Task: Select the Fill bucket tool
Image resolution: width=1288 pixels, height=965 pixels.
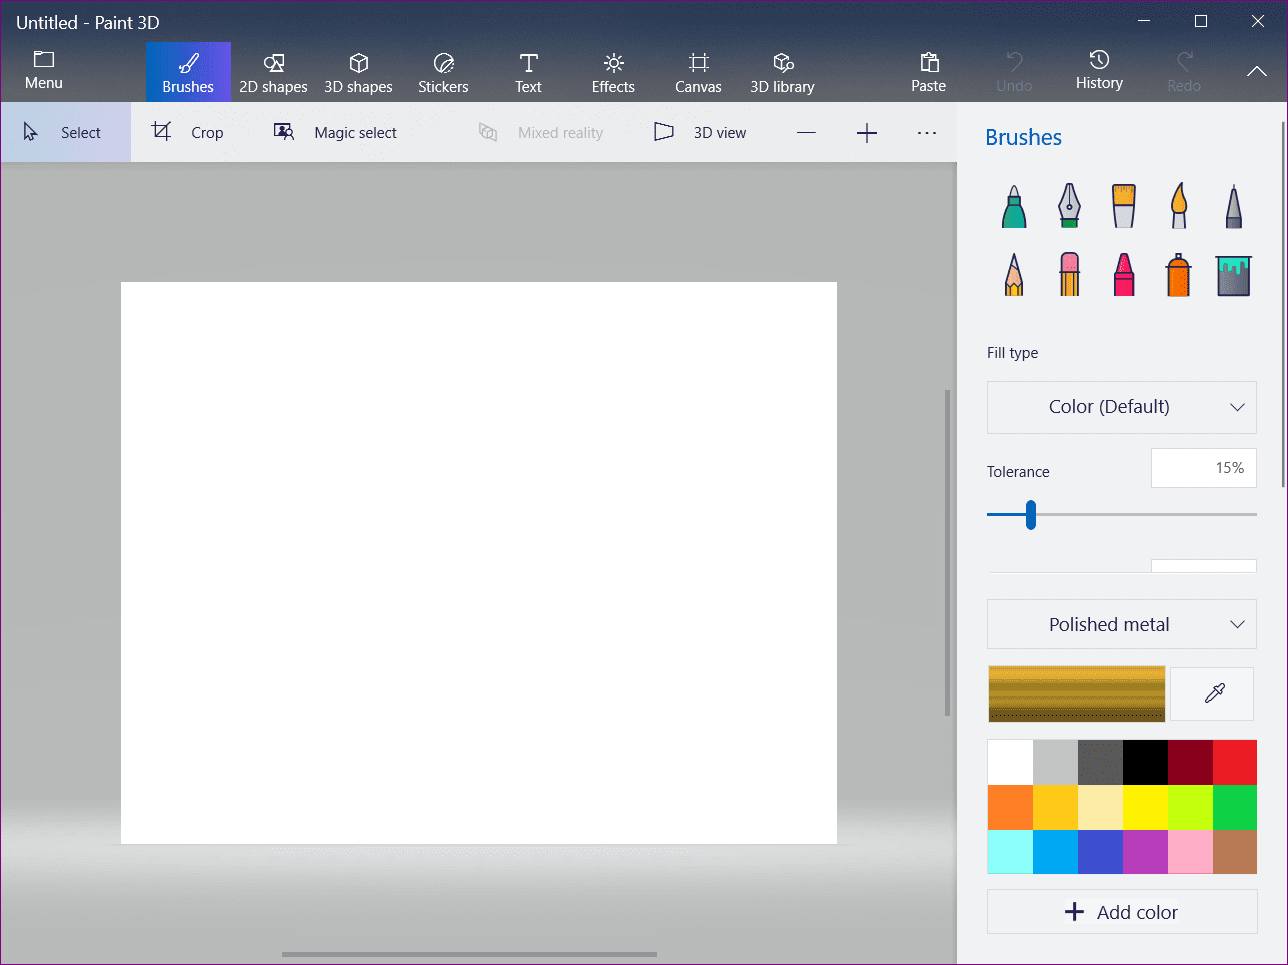Action: [1234, 275]
